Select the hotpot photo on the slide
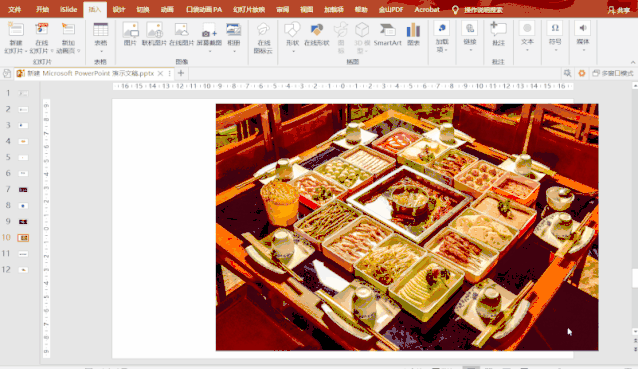 click(407, 227)
